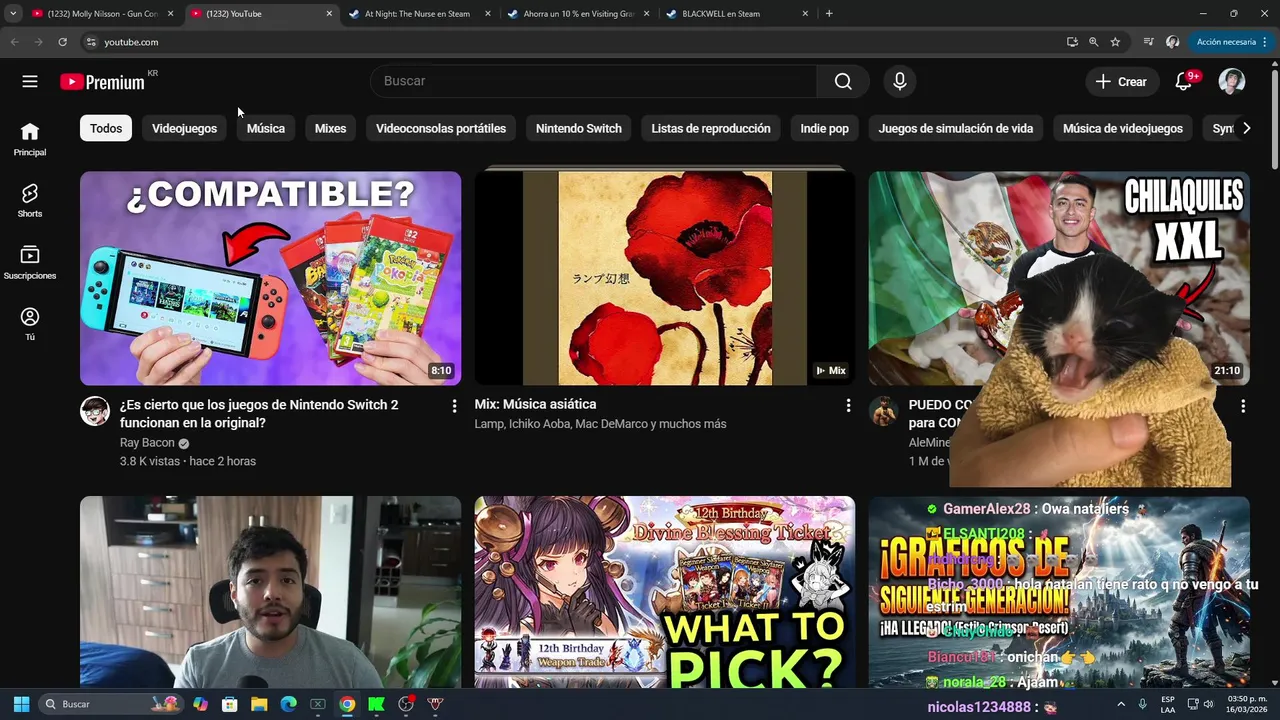Switch to At Night: The Nurse Steam tab
The height and width of the screenshot is (720, 1280).
(x=417, y=14)
